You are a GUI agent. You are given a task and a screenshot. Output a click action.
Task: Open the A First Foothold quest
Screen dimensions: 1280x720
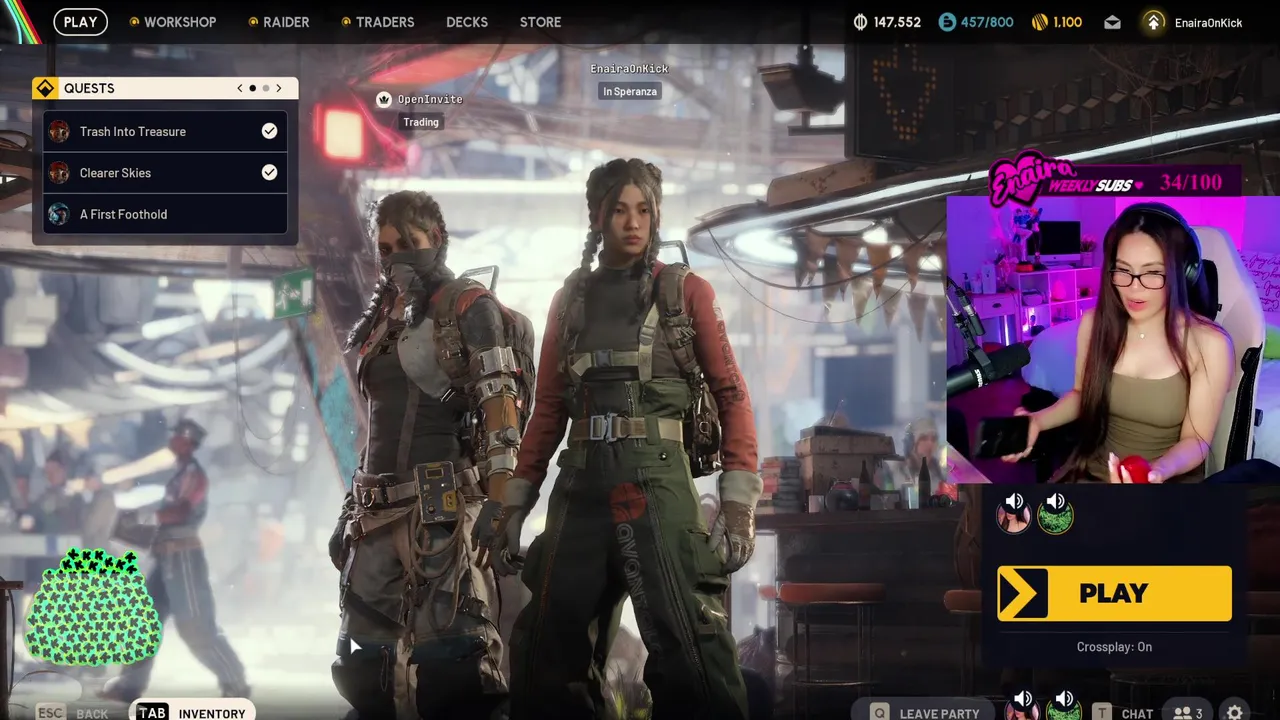[x=165, y=214]
